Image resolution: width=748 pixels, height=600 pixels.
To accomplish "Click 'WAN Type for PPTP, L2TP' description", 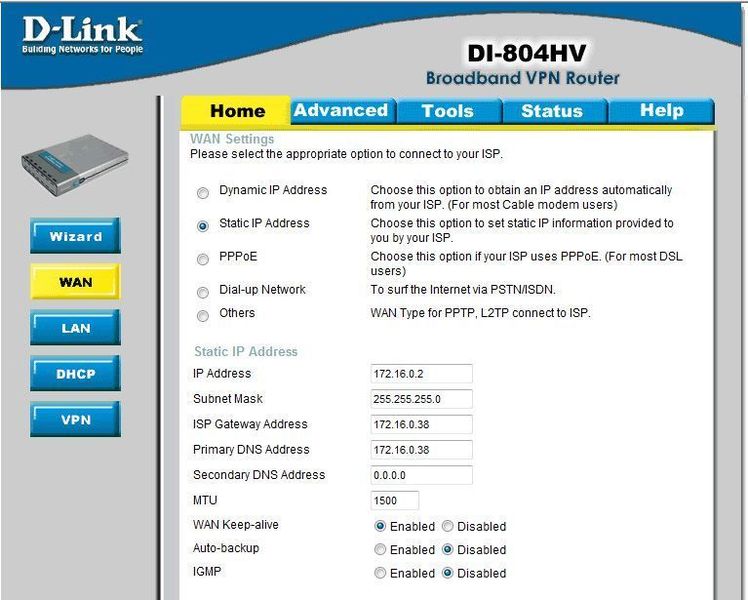I will tap(480, 313).
